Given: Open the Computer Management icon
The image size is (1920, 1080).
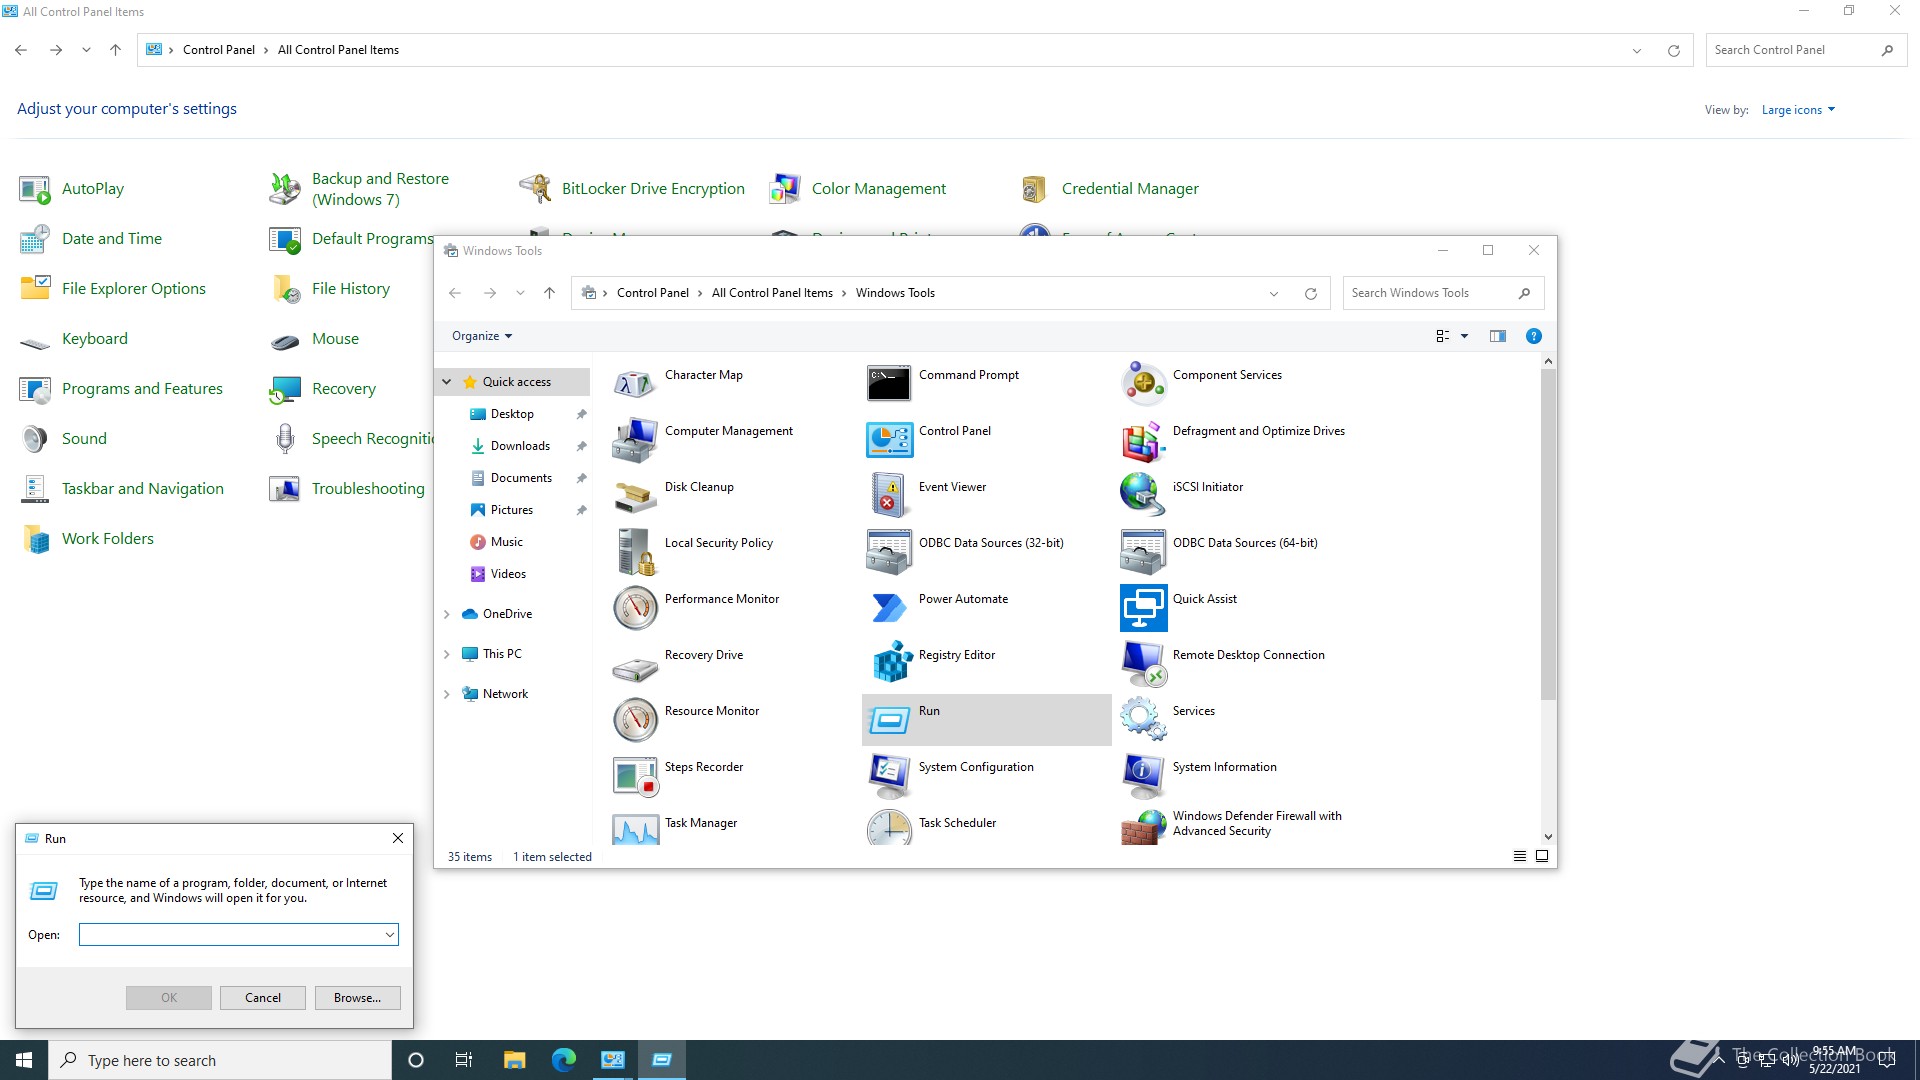Looking at the screenshot, I should [x=635, y=439].
